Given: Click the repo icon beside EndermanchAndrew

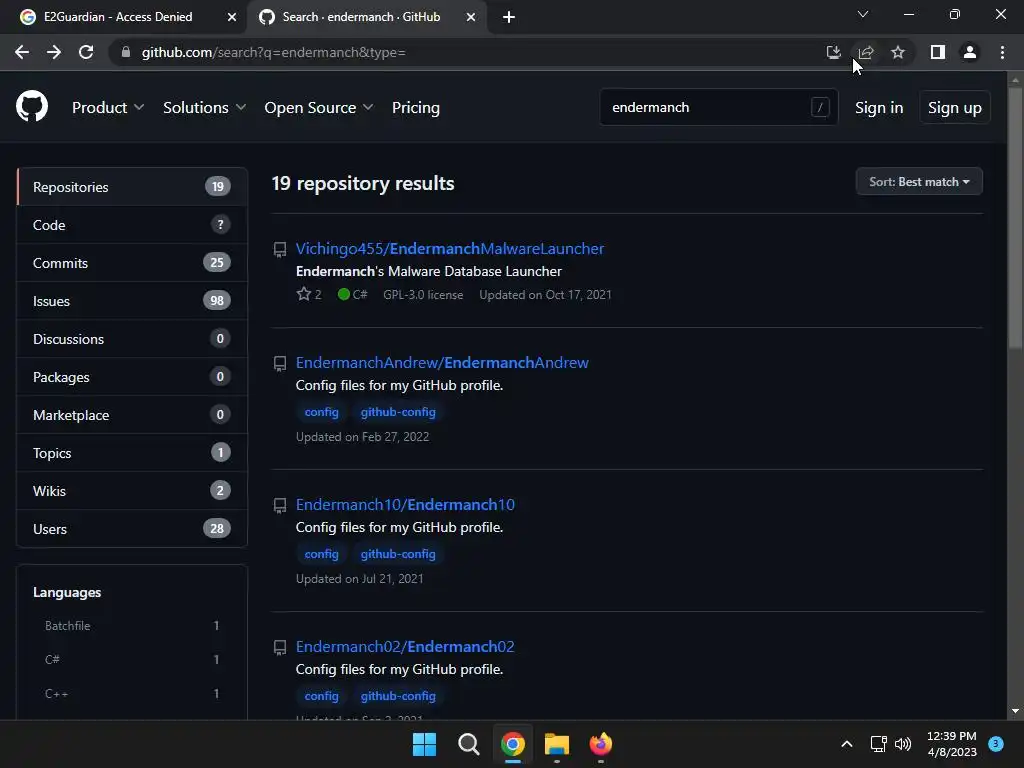Looking at the screenshot, I should 280,363.
